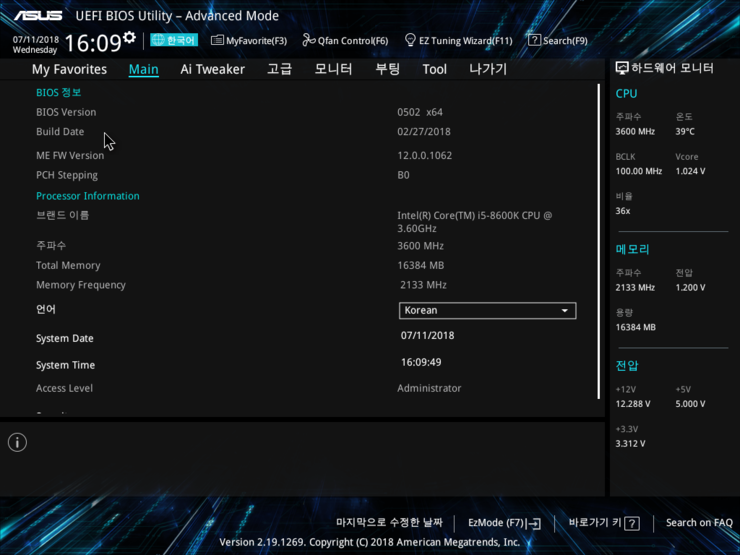Click 마지막으로 수정한 날짜 button
Viewport: 740px width, 555px height.
(389, 522)
